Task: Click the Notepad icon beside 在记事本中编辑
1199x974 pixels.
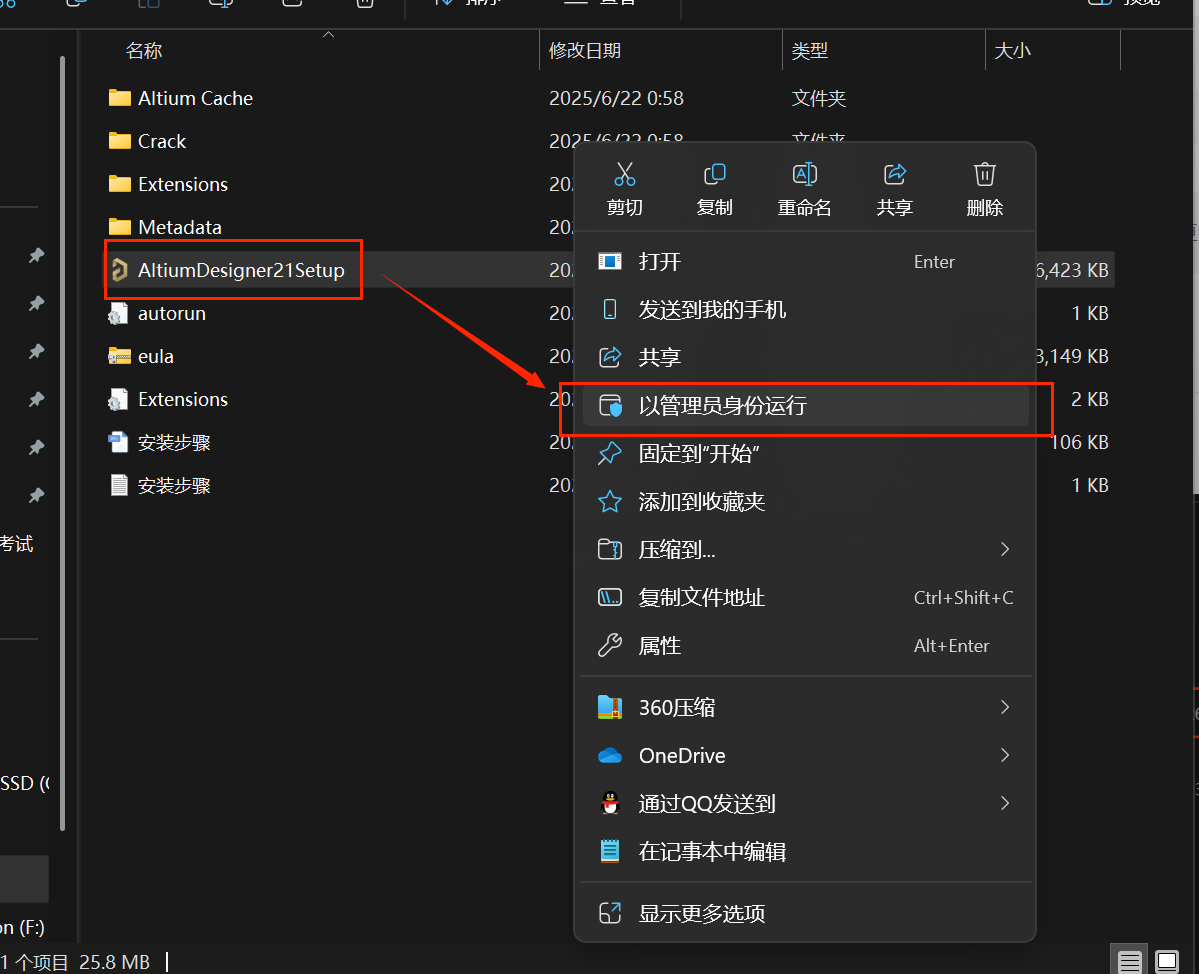Action: [609, 851]
